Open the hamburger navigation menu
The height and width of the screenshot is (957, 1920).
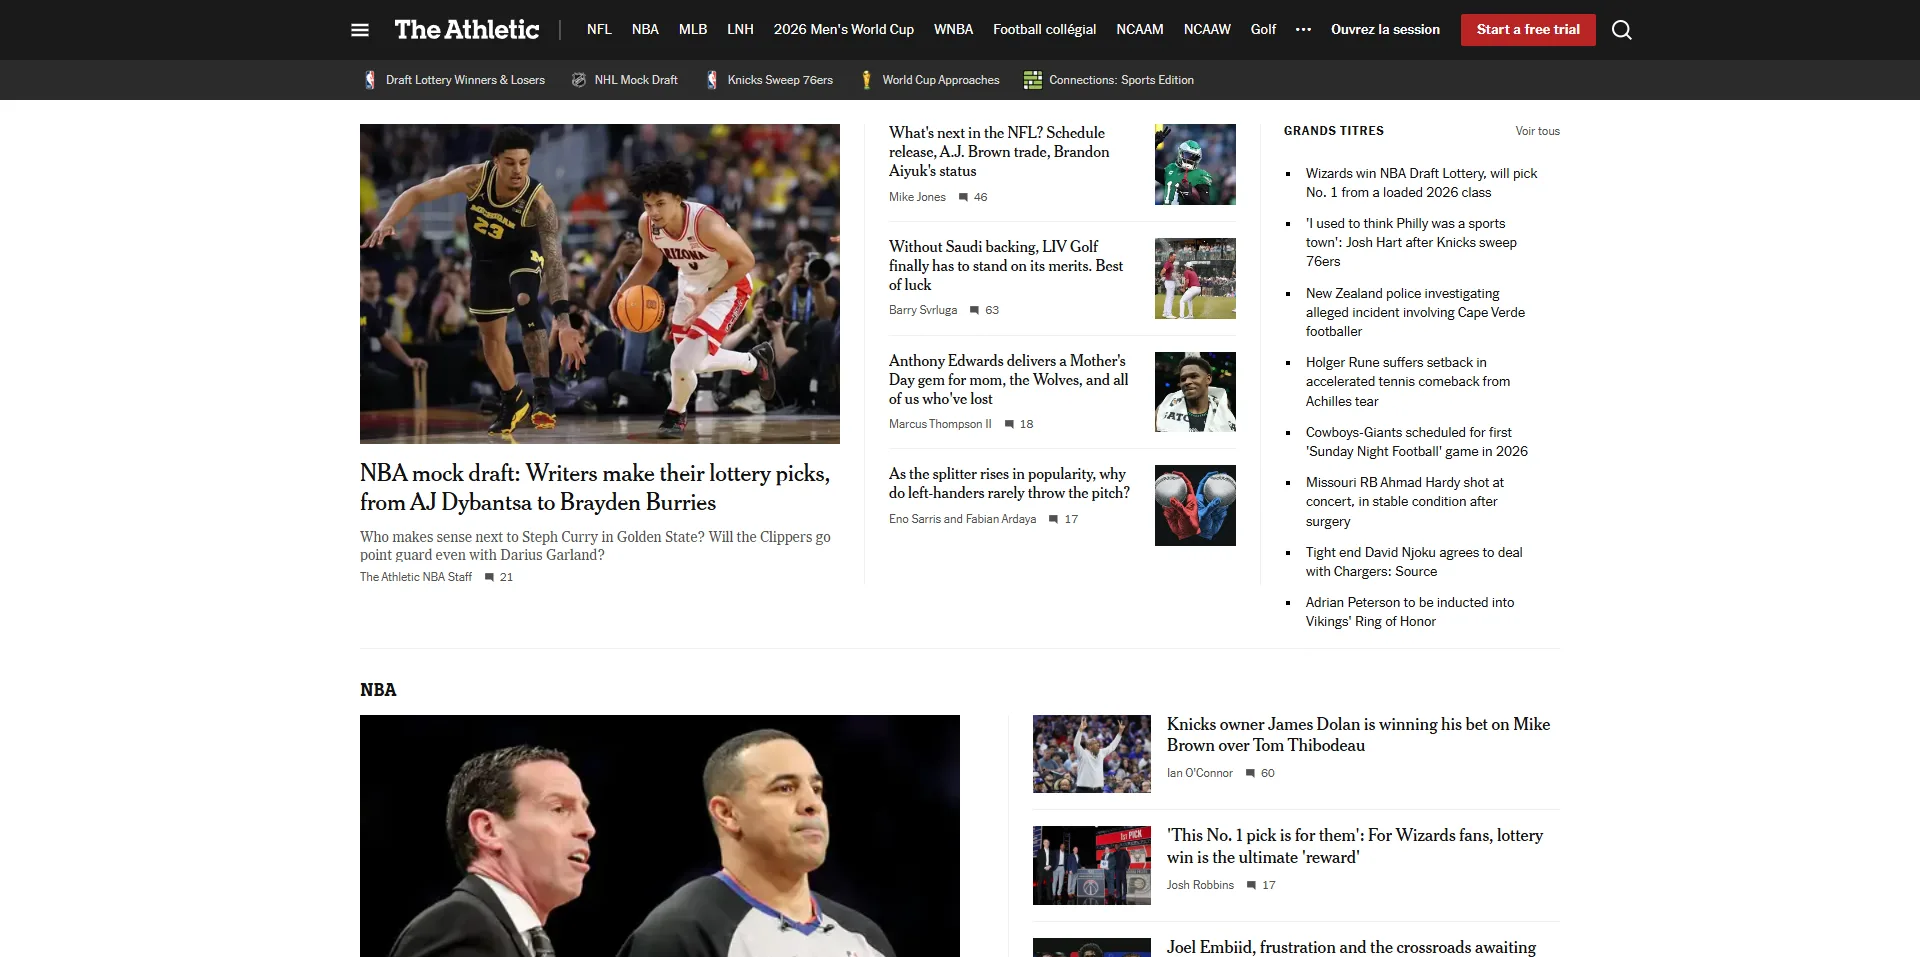[360, 30]
